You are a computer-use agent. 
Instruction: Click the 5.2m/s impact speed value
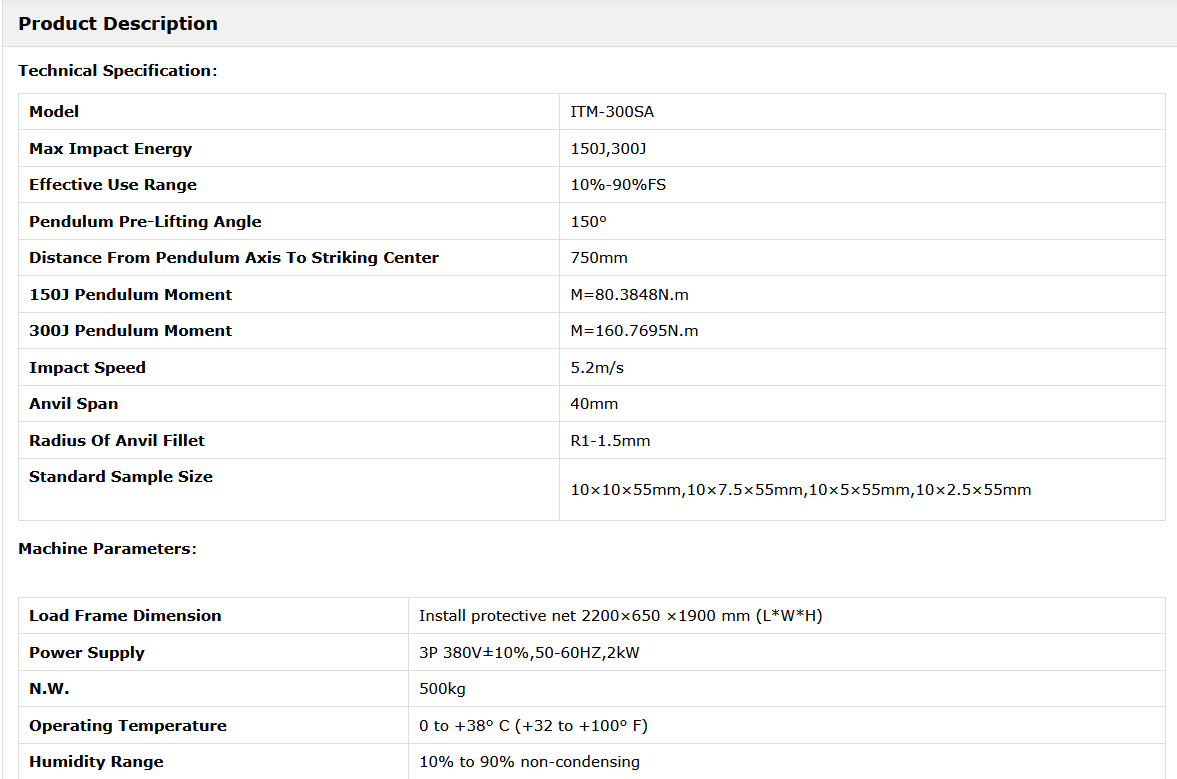click(x=597, y=368)
